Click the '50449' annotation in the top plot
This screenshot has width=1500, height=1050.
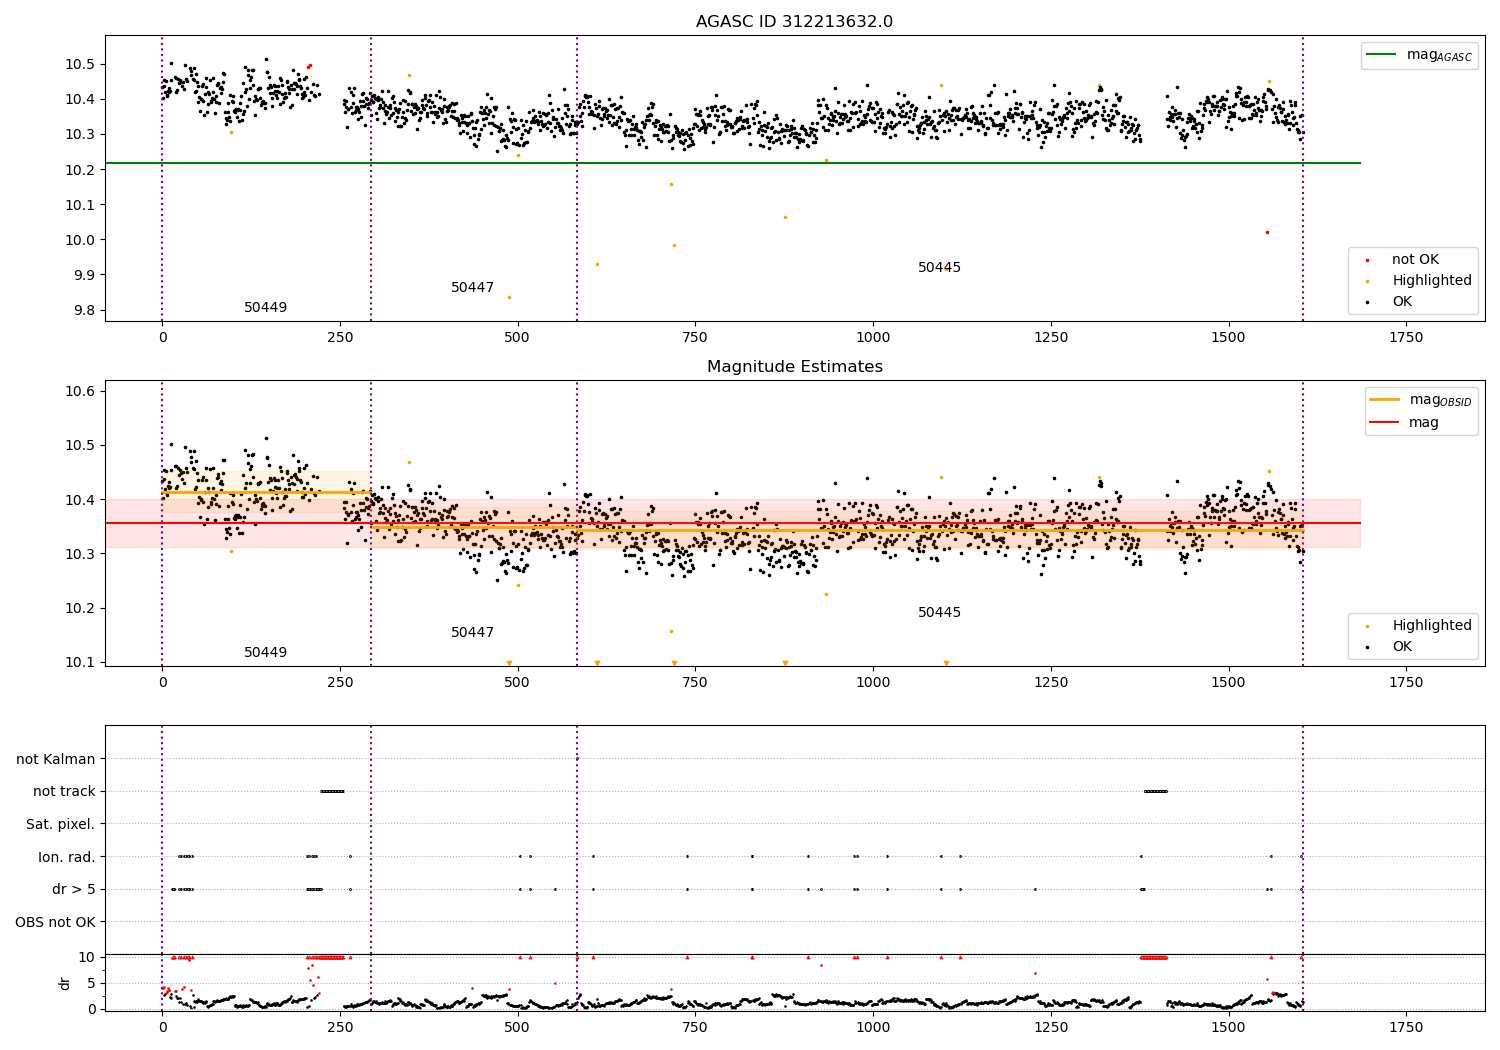[x=265, y=308]
